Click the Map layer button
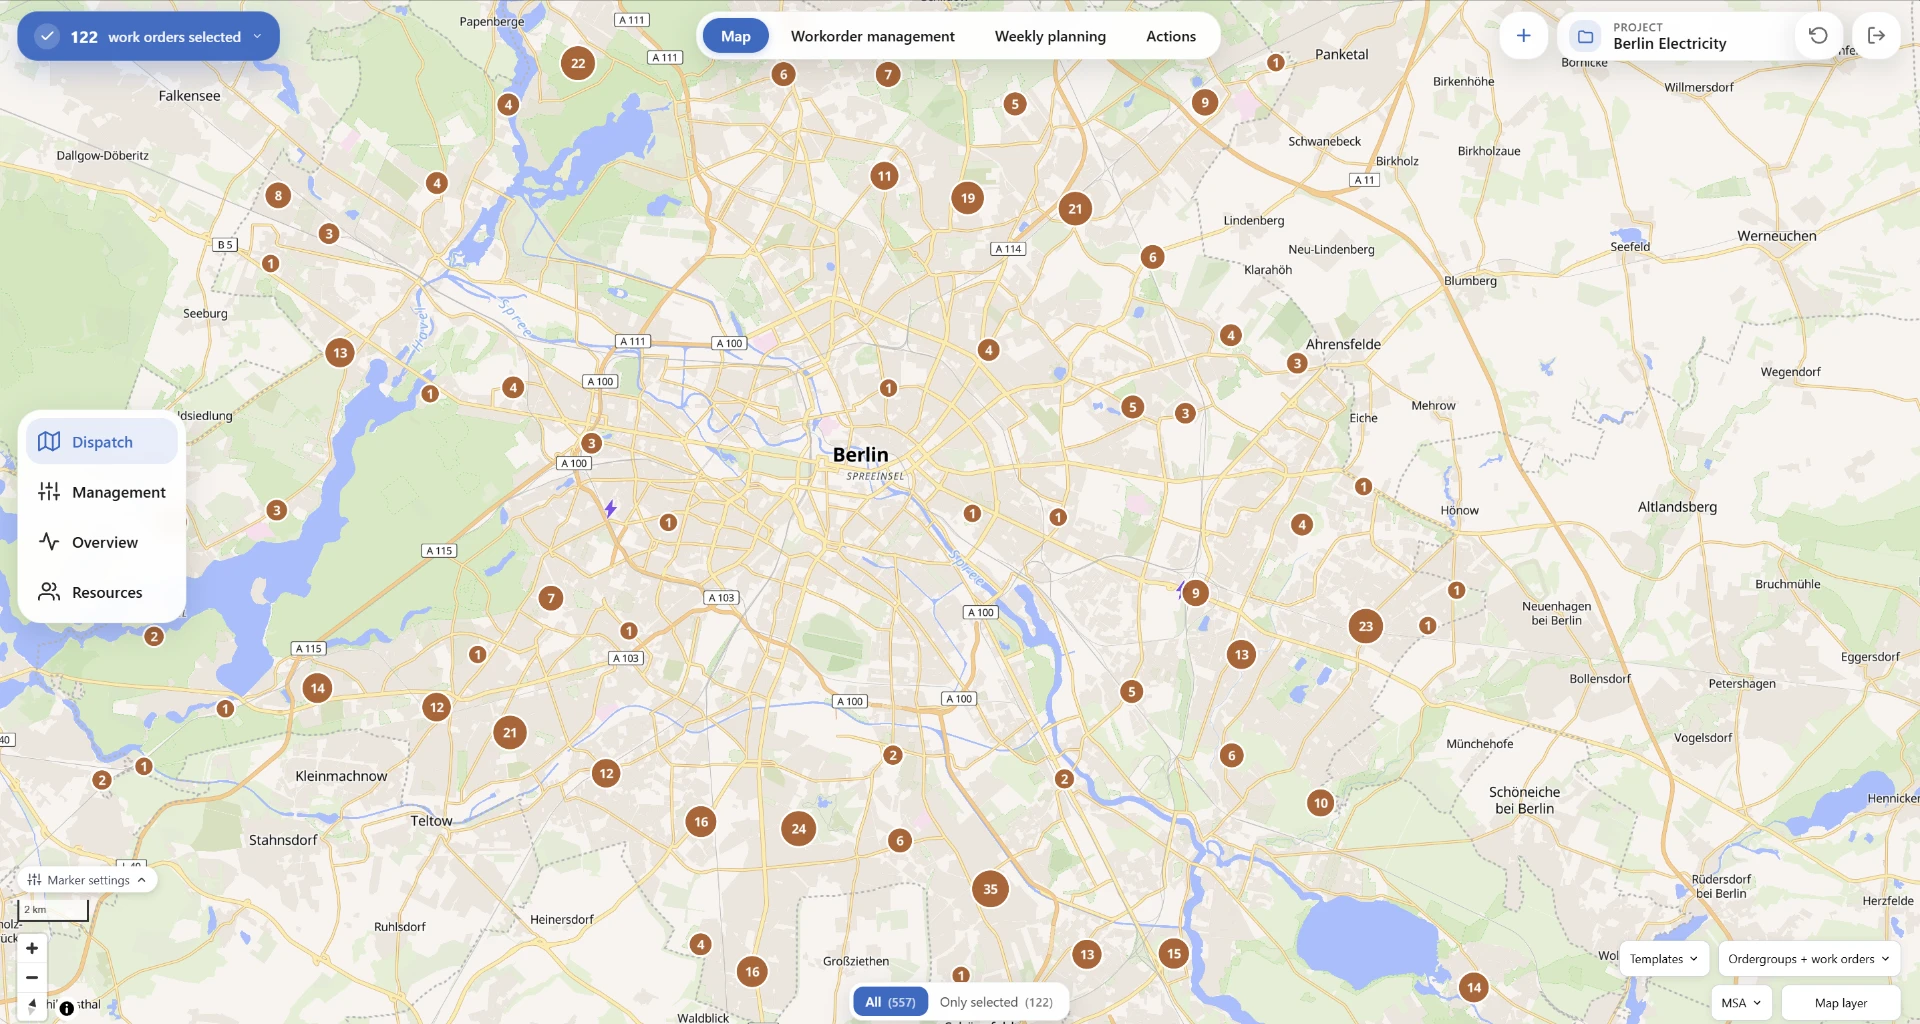Image resolution: width=1920 pixels, height=1024 pixels. (x=1841, y=1003)
